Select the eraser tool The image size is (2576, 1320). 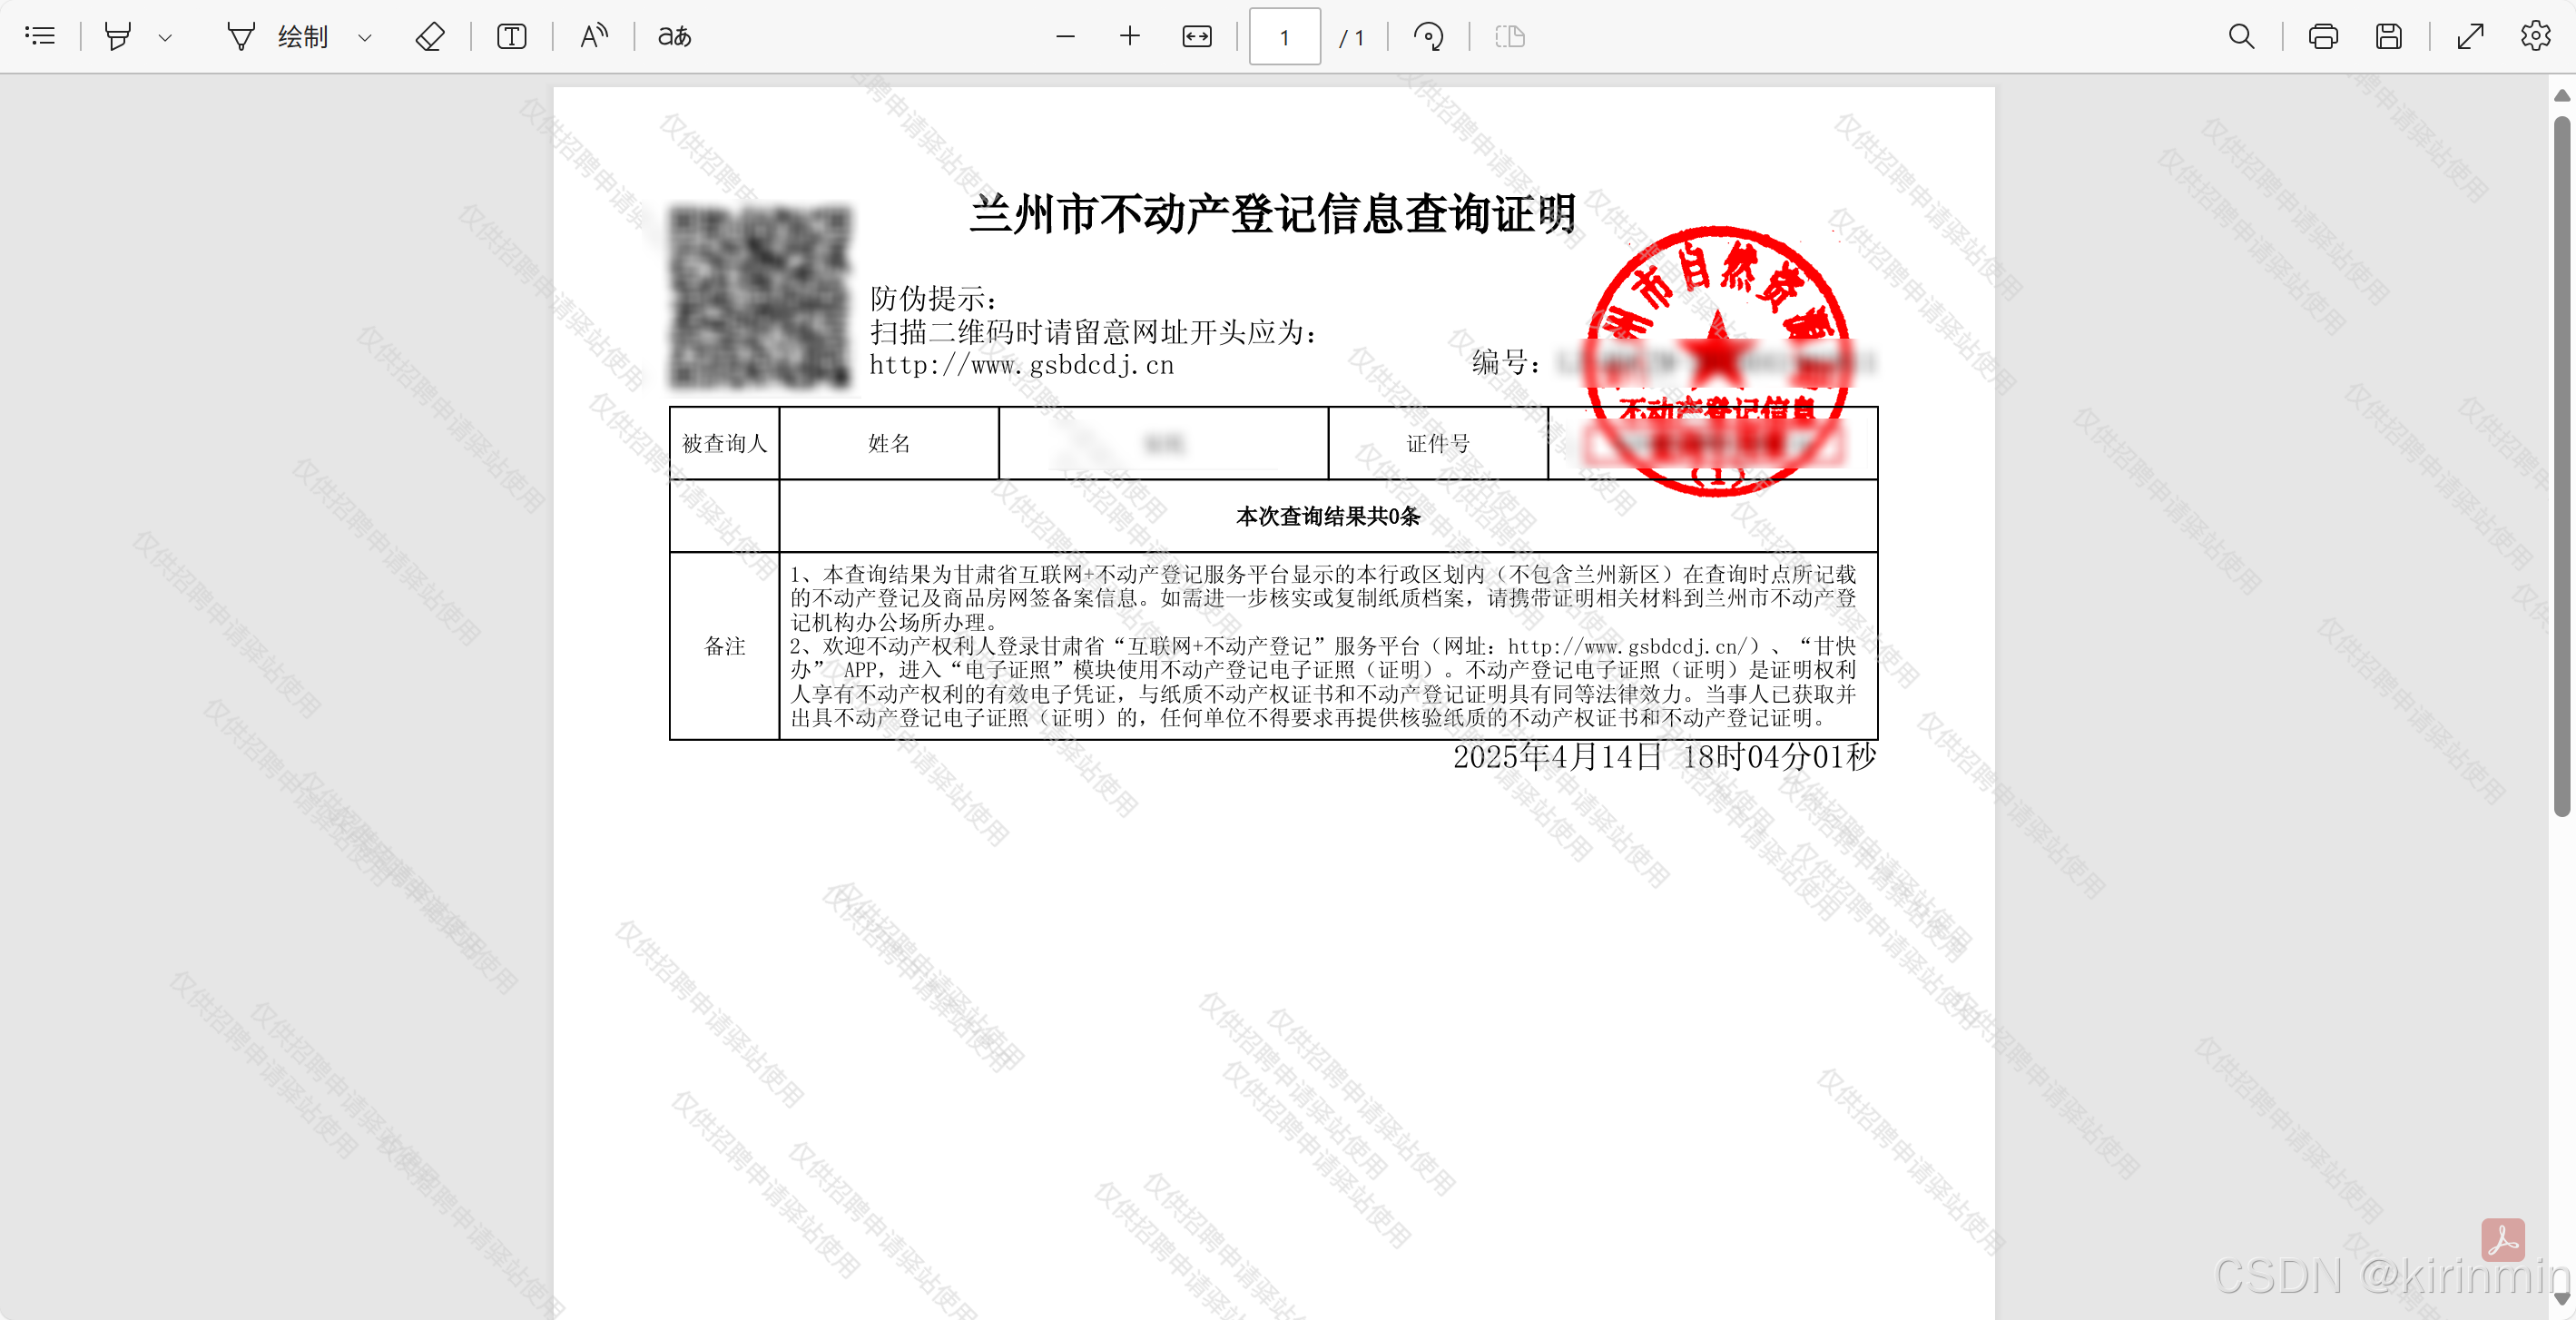click(x=430, y=37)
